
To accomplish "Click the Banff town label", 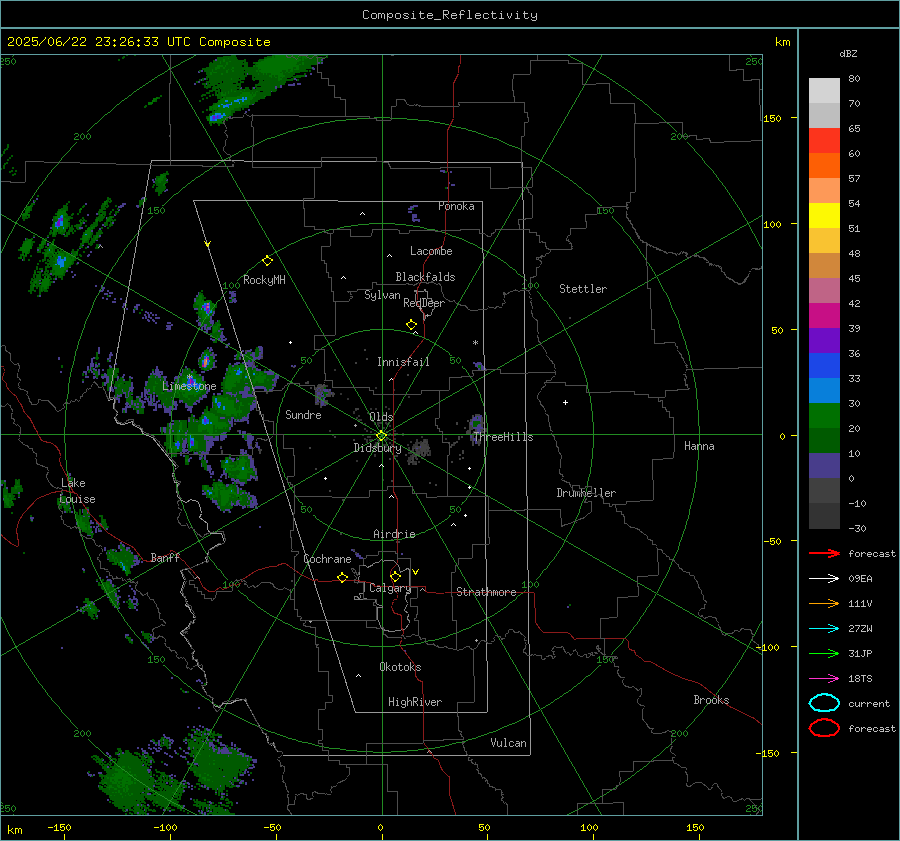I will pyautogui.click(x=165, y=557).
